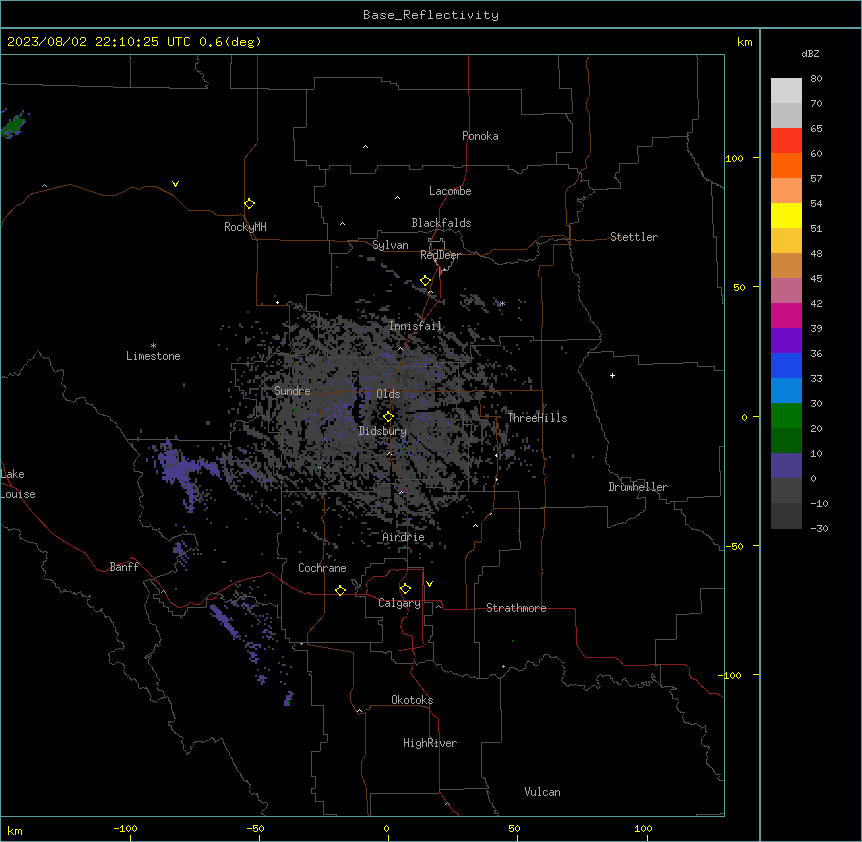Select the 30 dBZ green color swatch
Screen dimensions: 862x842
786,416
